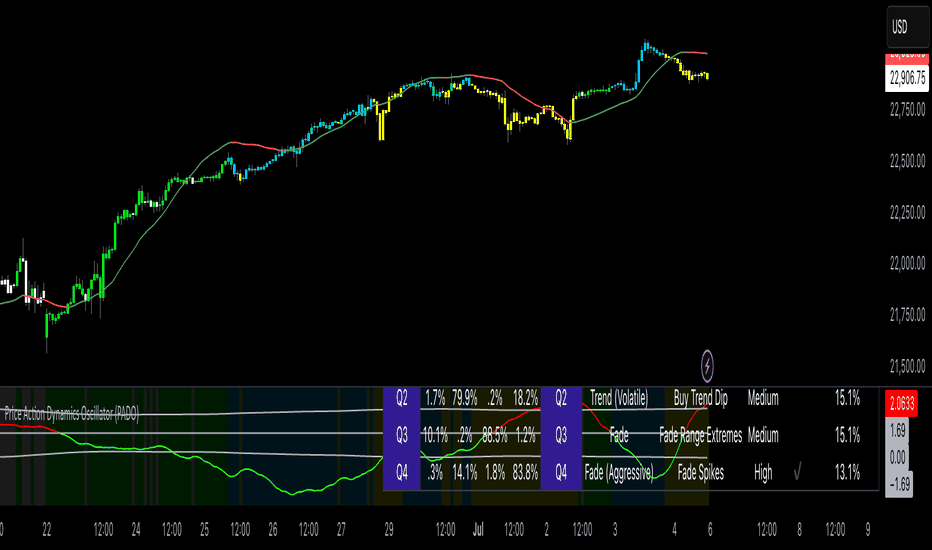The width and height of the screenshot is (932, 550).
Task: Click the High confidence cell
Action: pos(763,473)
